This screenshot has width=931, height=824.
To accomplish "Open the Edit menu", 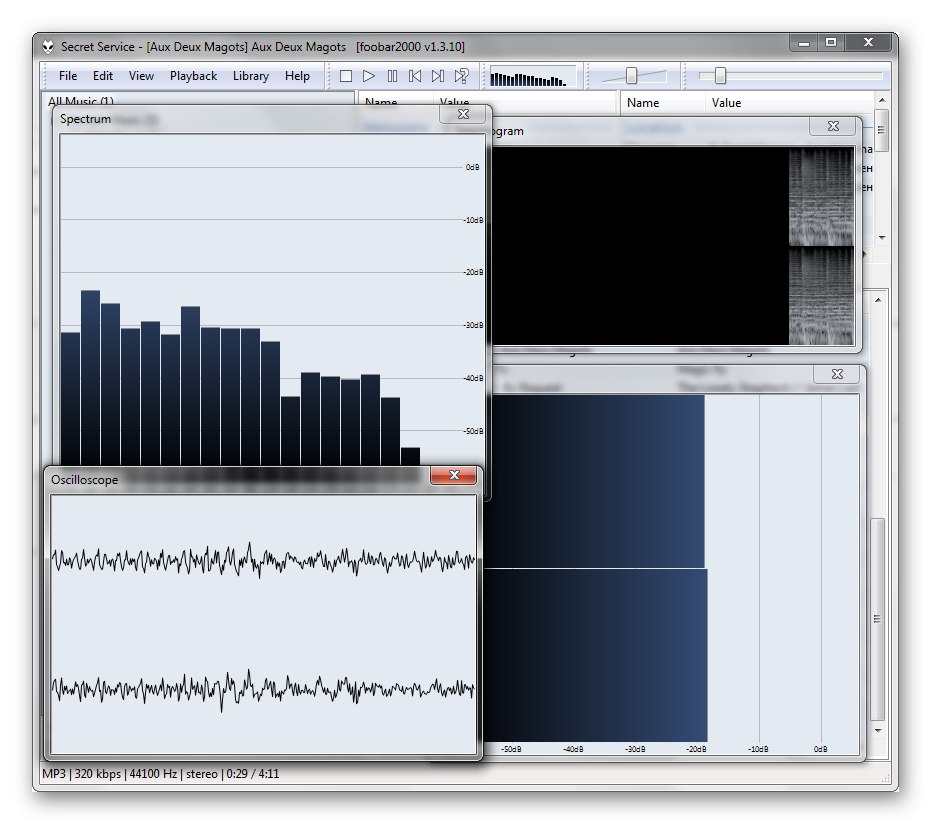I will [x=103, y=76].
